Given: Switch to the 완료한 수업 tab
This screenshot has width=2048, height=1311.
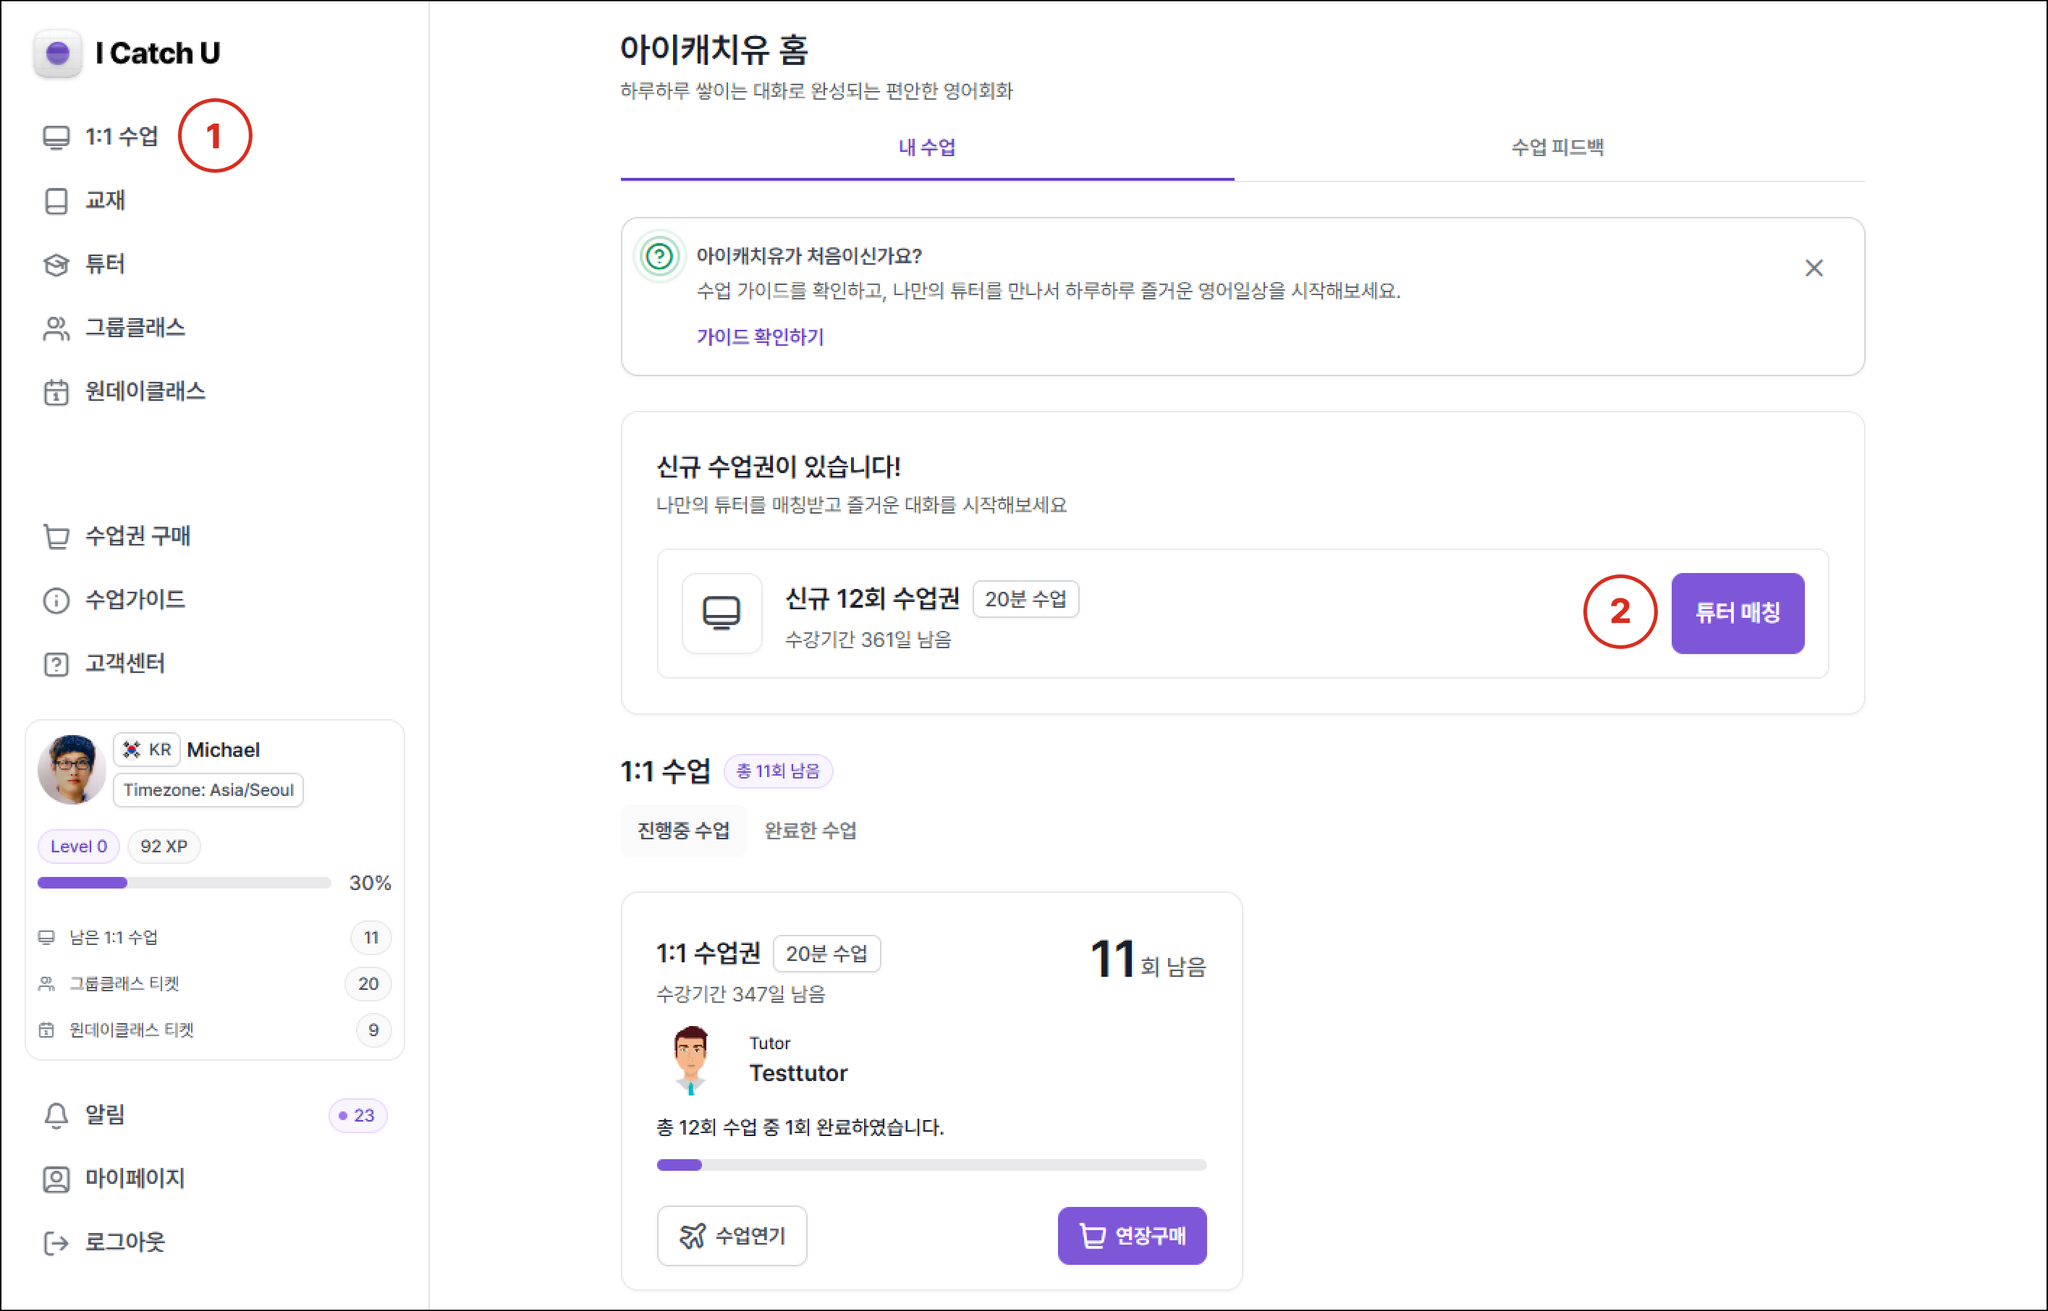Looking at the screenshot, I should tap(810, 830).
